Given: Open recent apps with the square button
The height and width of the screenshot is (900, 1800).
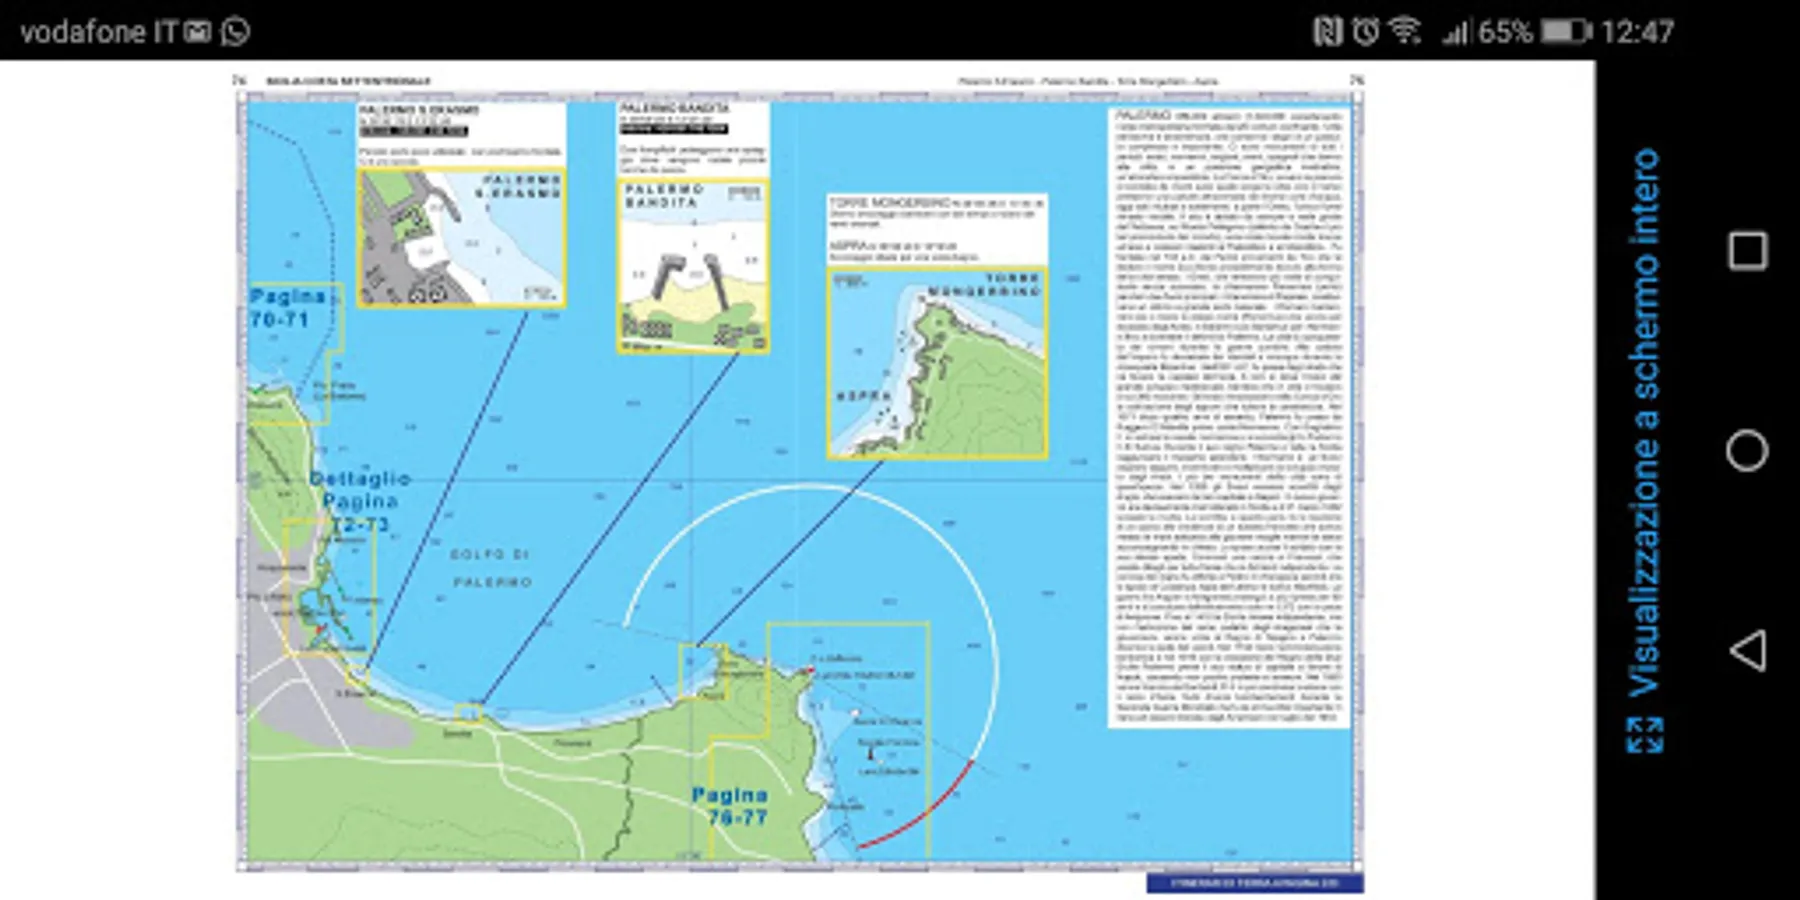Looking at the screenshot, I should point(1747,250).
